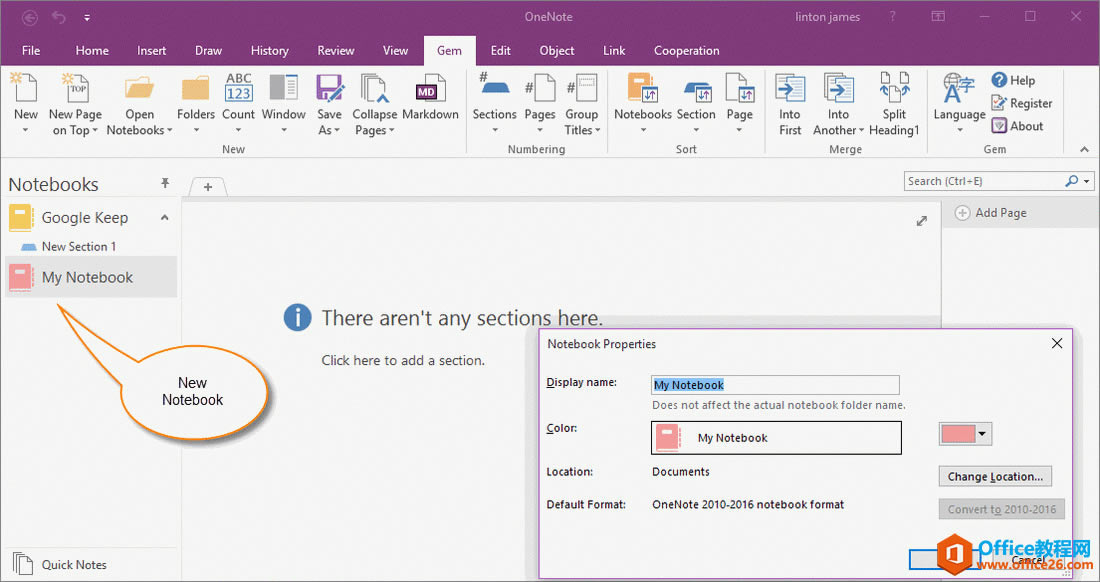
Task: Close the Notebook Properties dialog
Action: tap(1057, 343)
